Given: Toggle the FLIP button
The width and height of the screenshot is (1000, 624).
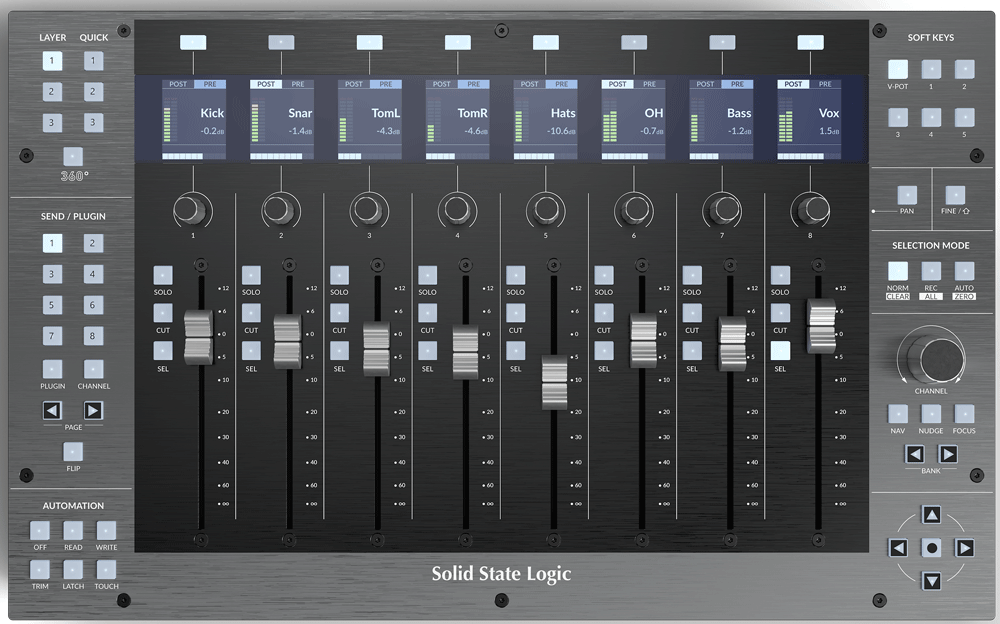Looking at the screenshot, I should click(73, 452).
